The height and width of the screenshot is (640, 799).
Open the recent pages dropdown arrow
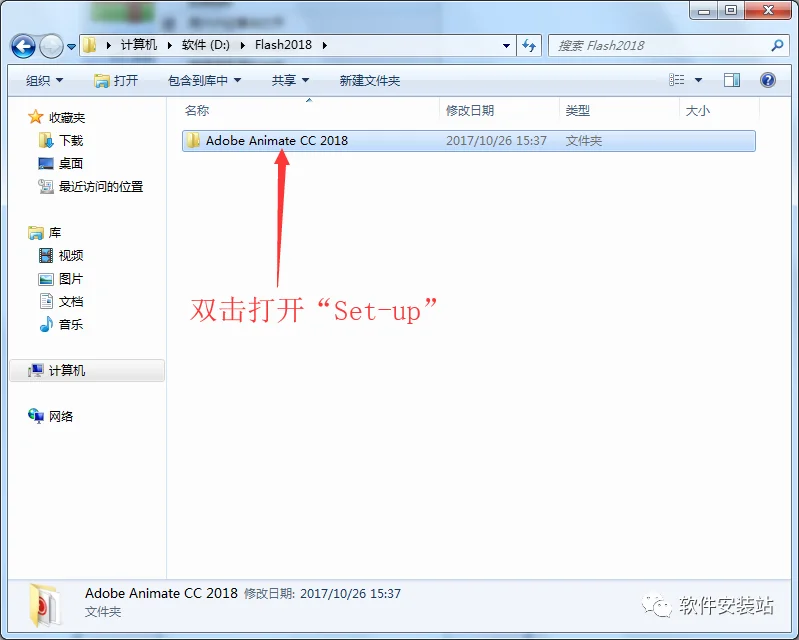[71, 47]
